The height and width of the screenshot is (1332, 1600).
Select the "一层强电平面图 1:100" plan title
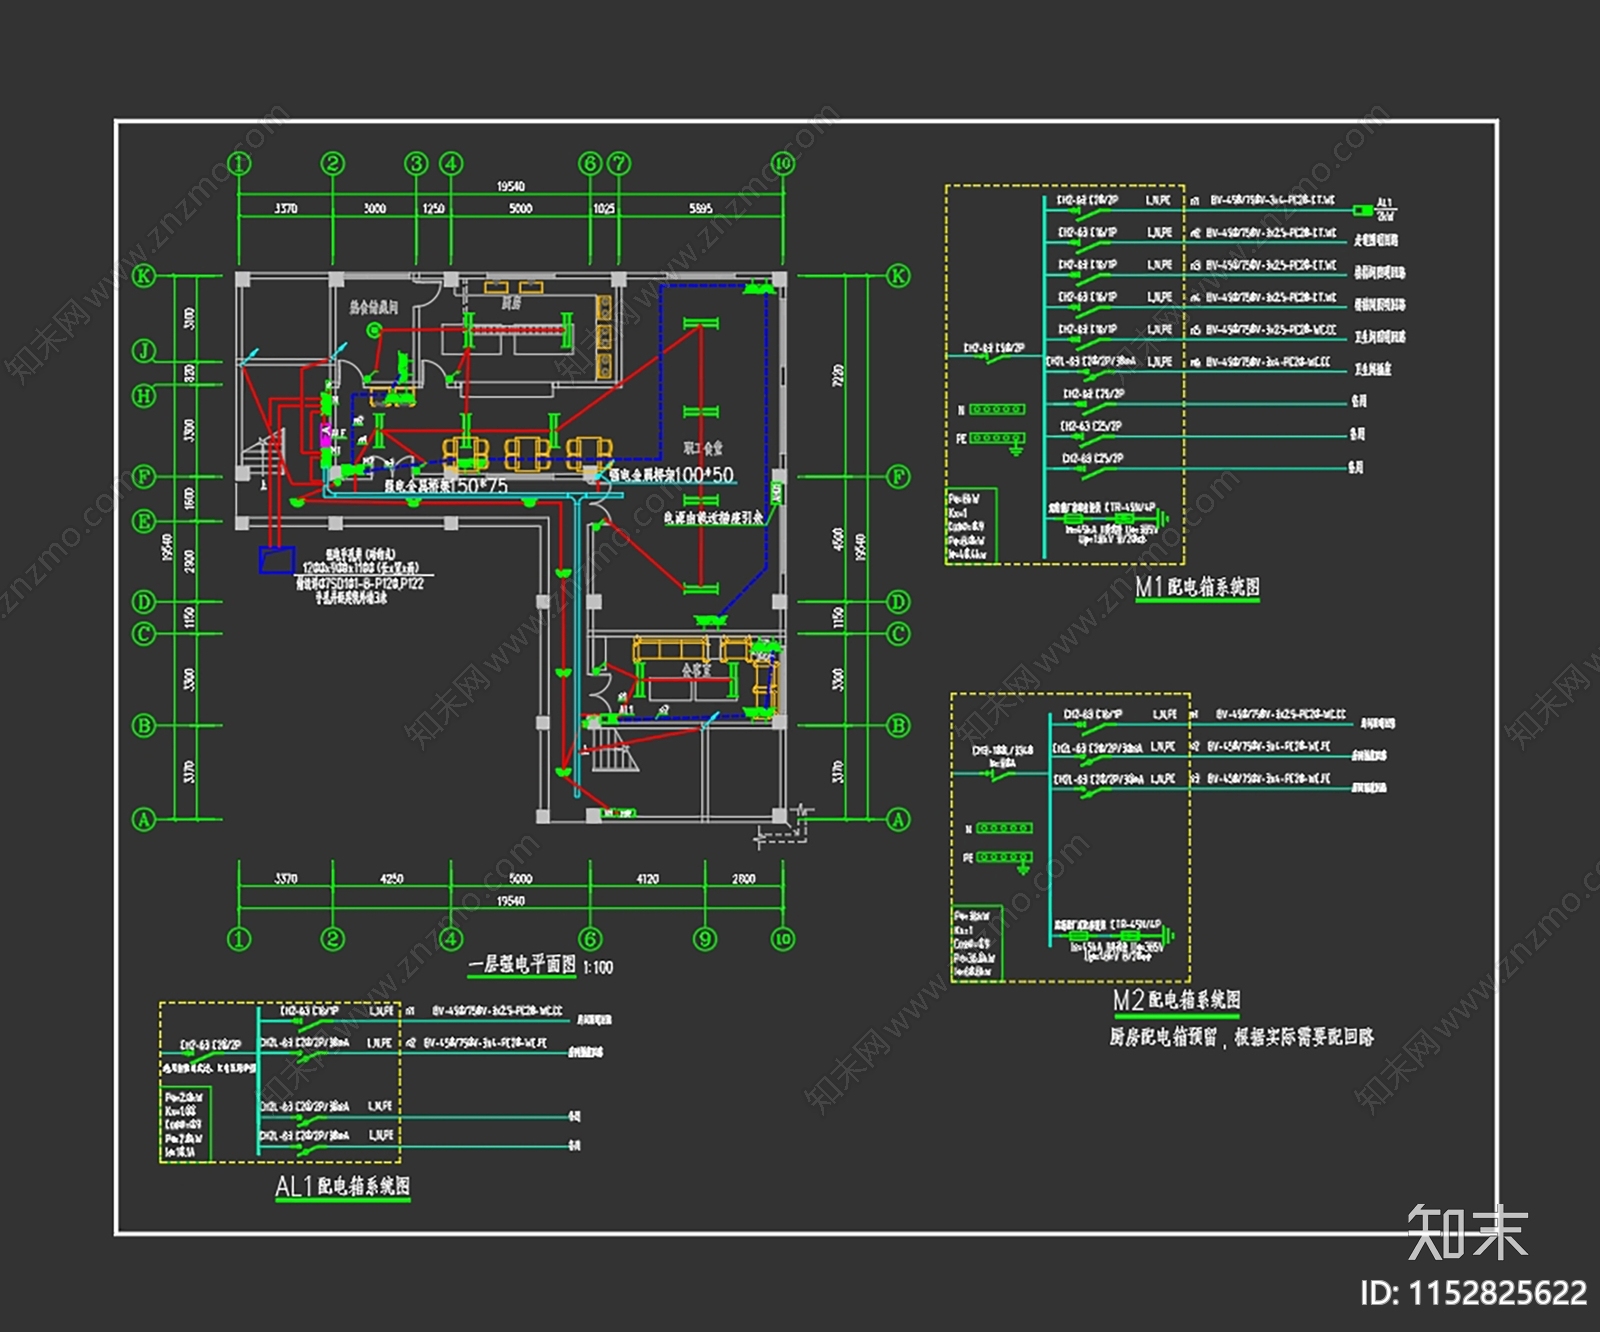541,964
